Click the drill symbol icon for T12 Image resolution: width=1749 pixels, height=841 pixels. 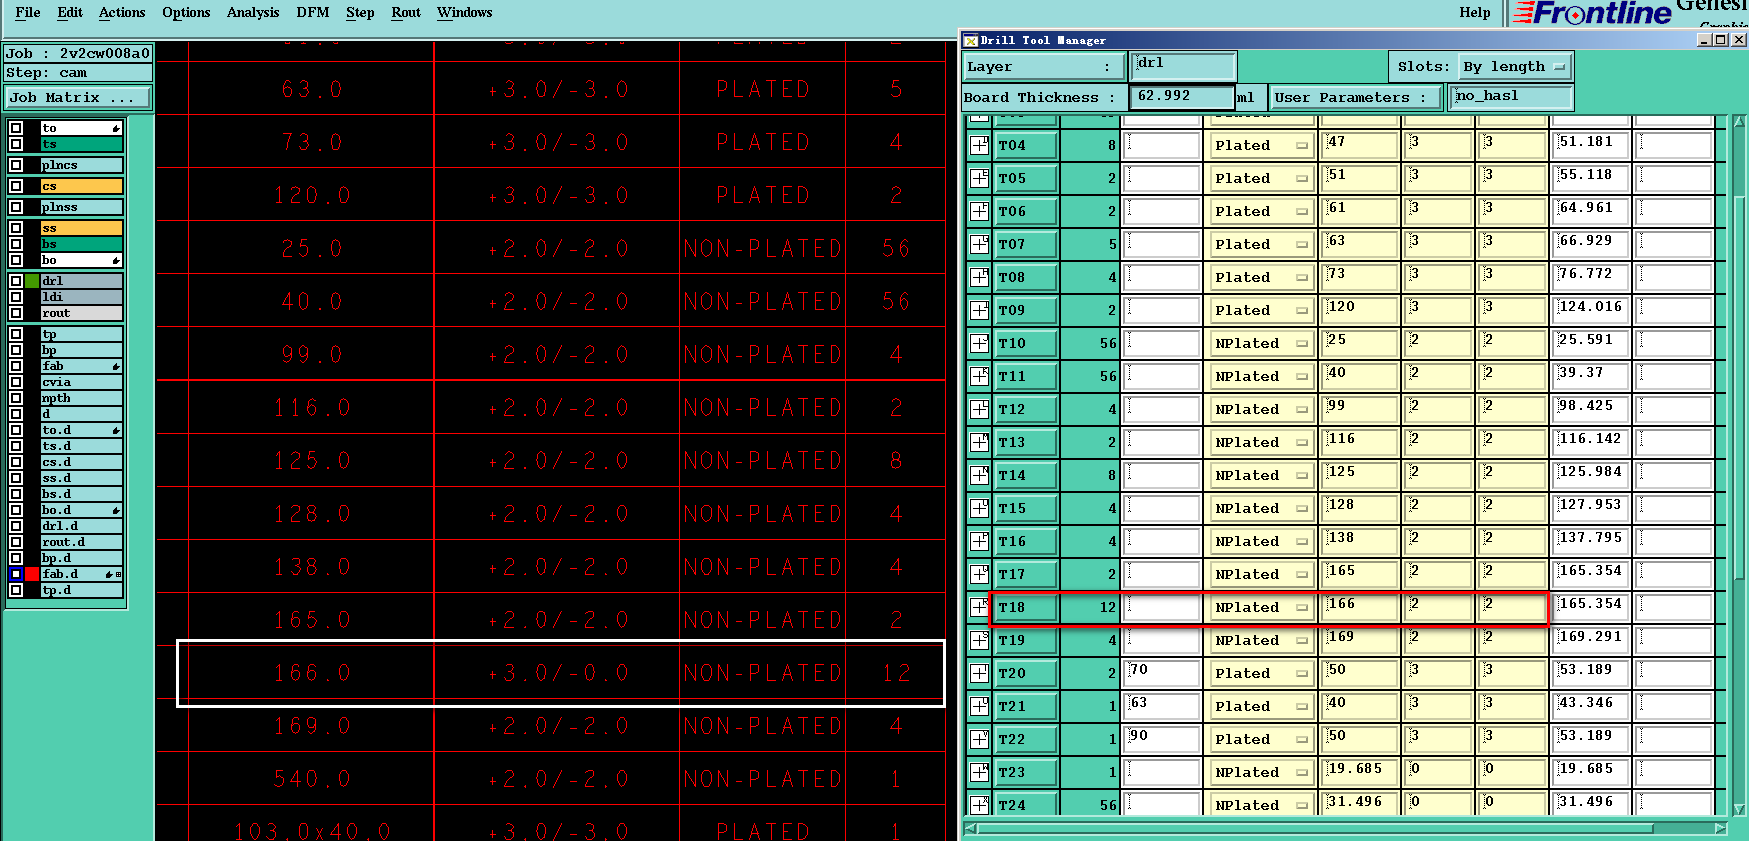point(979,409)
